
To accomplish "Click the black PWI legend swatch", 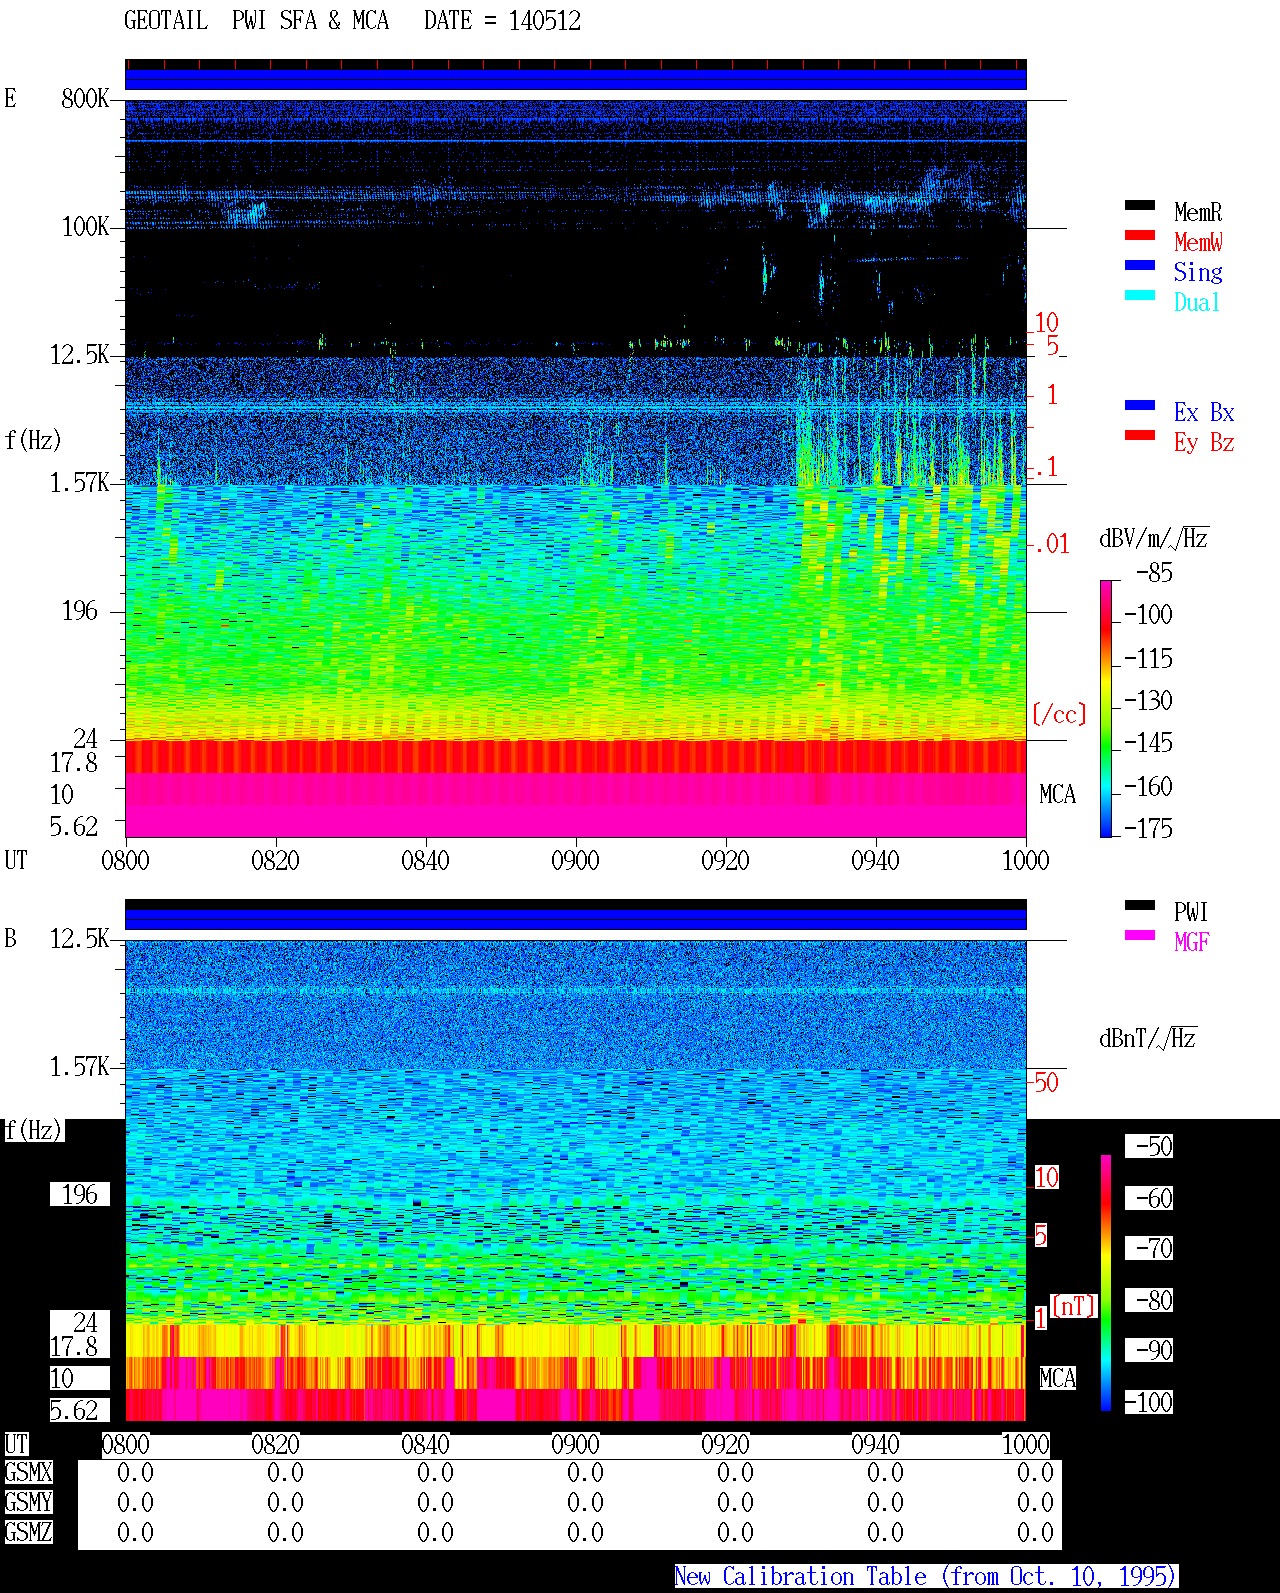I will click(1140, 905).
